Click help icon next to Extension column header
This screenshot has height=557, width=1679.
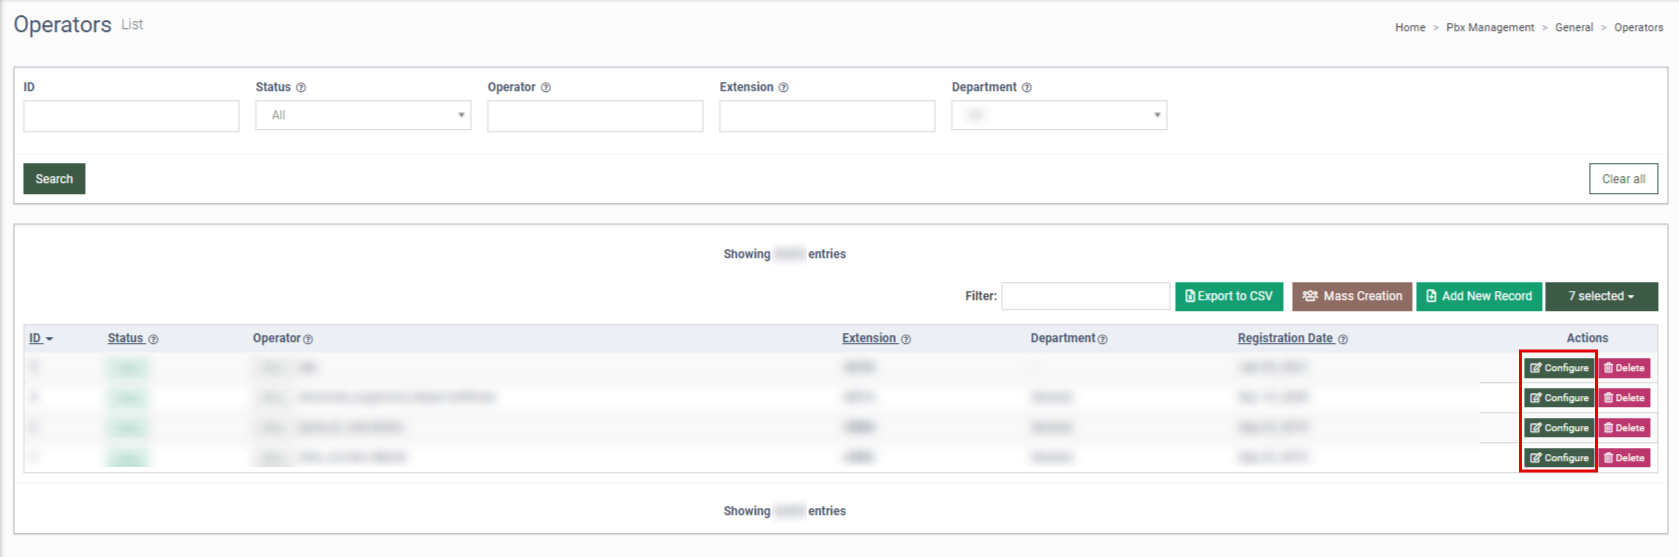[x=906, y=340]
